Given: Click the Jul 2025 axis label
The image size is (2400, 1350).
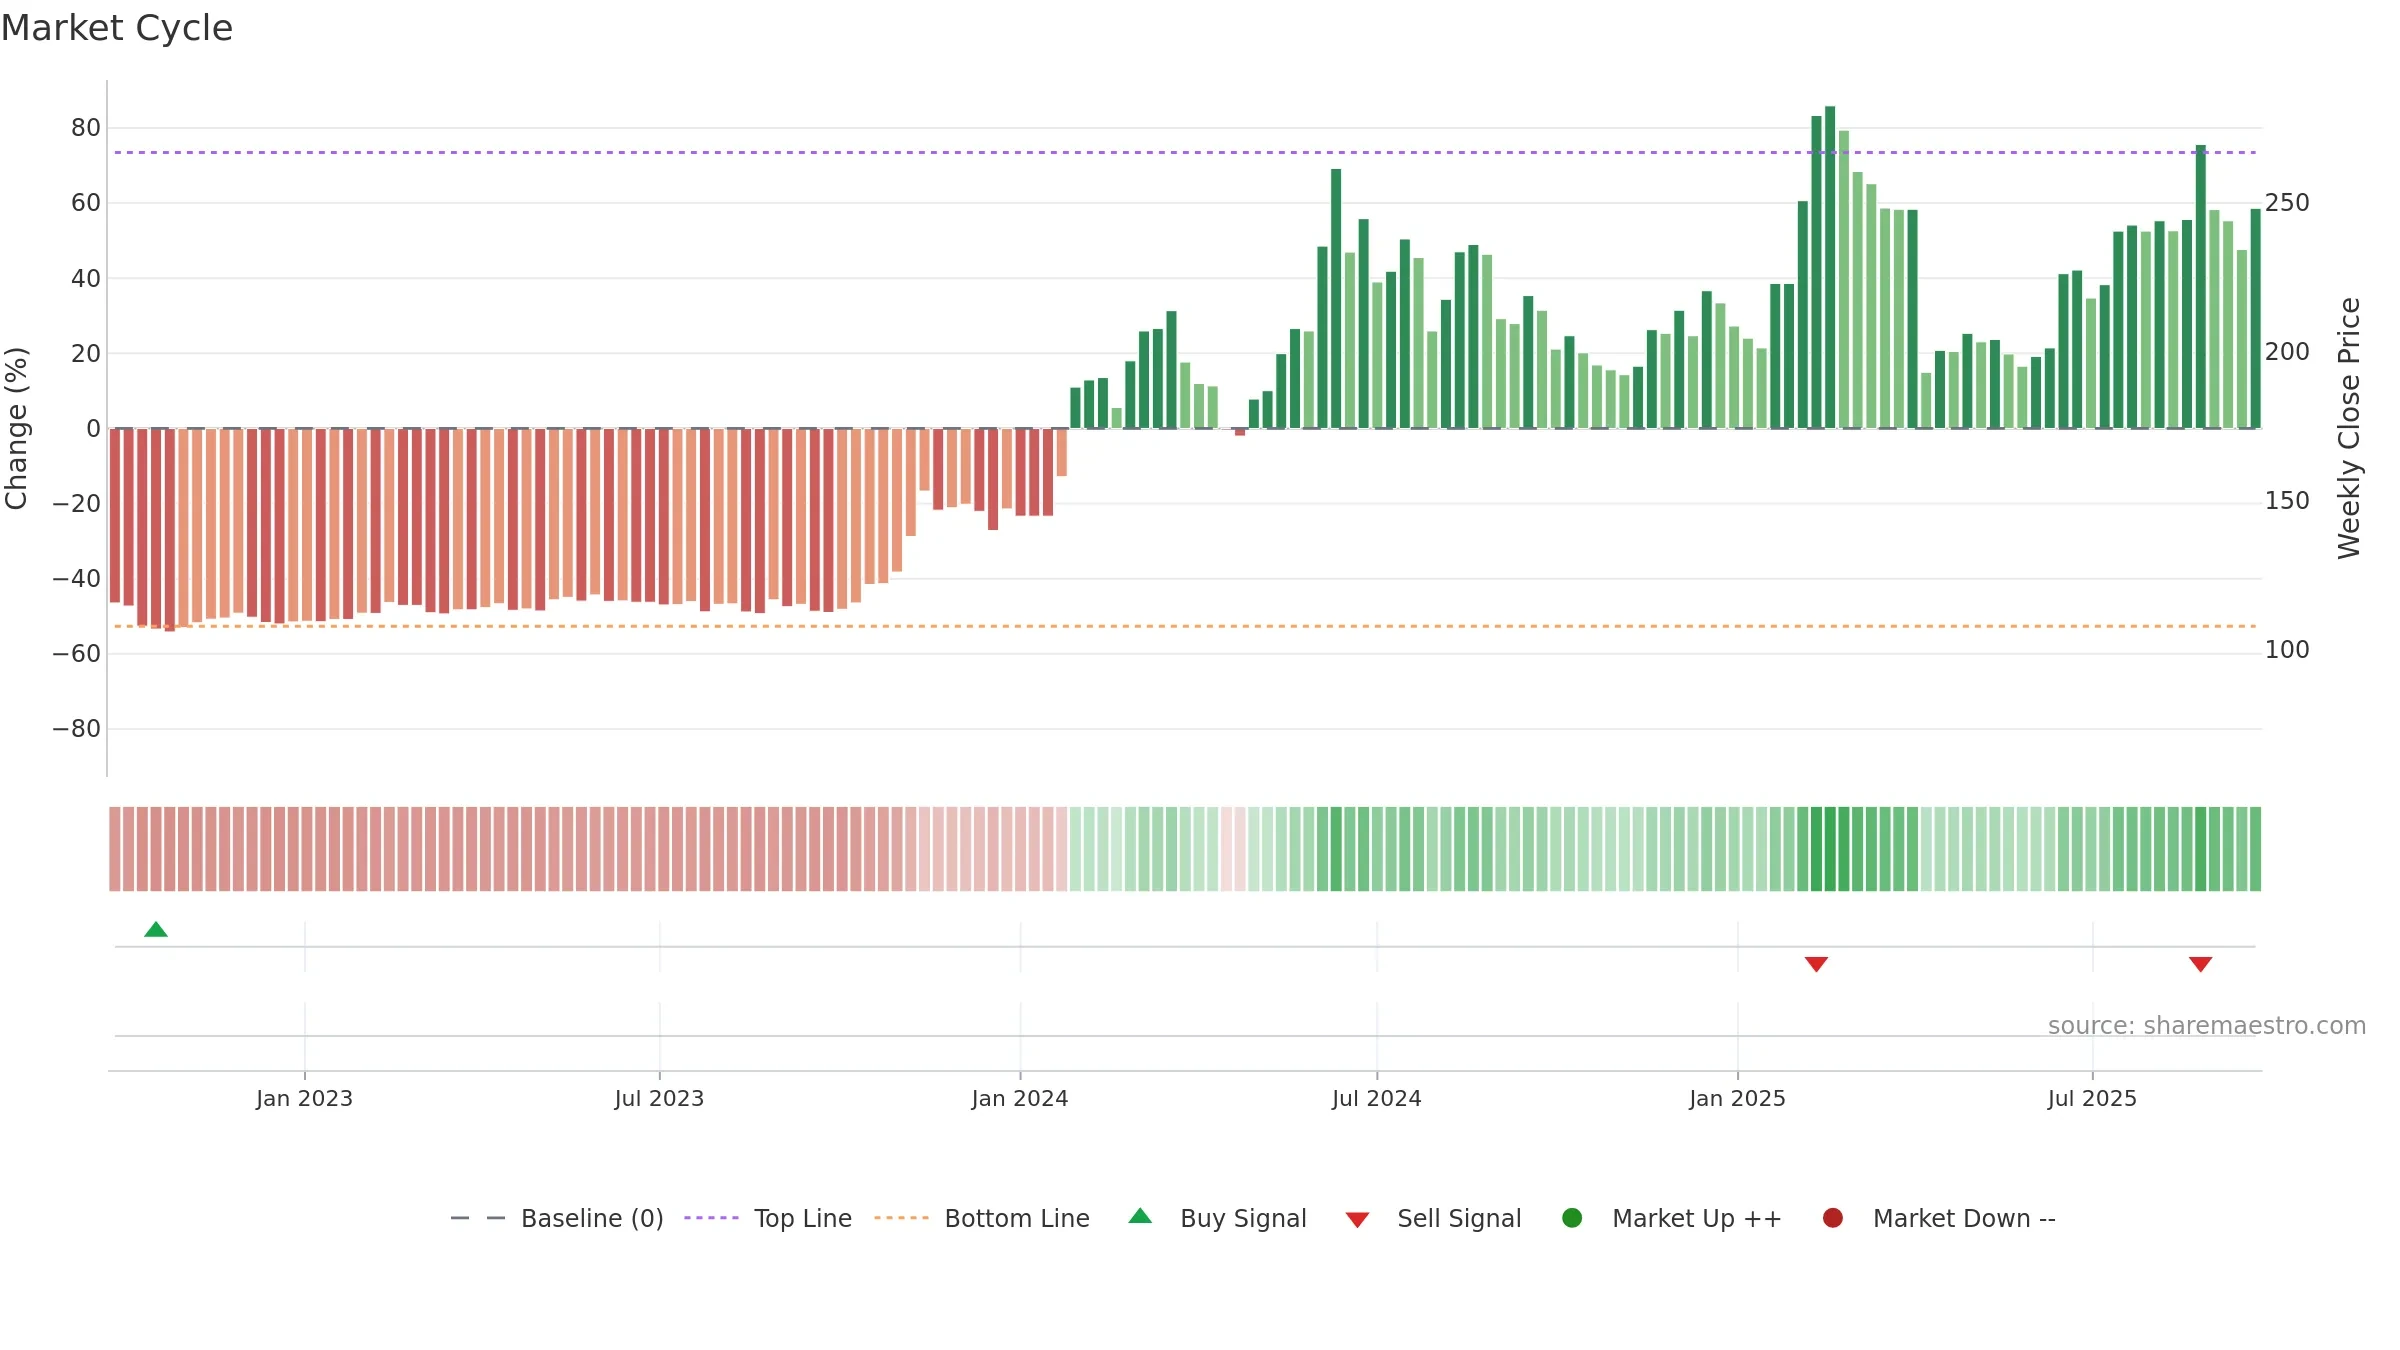Looking at the screenshot, I should click(x=2092, y=1099).
